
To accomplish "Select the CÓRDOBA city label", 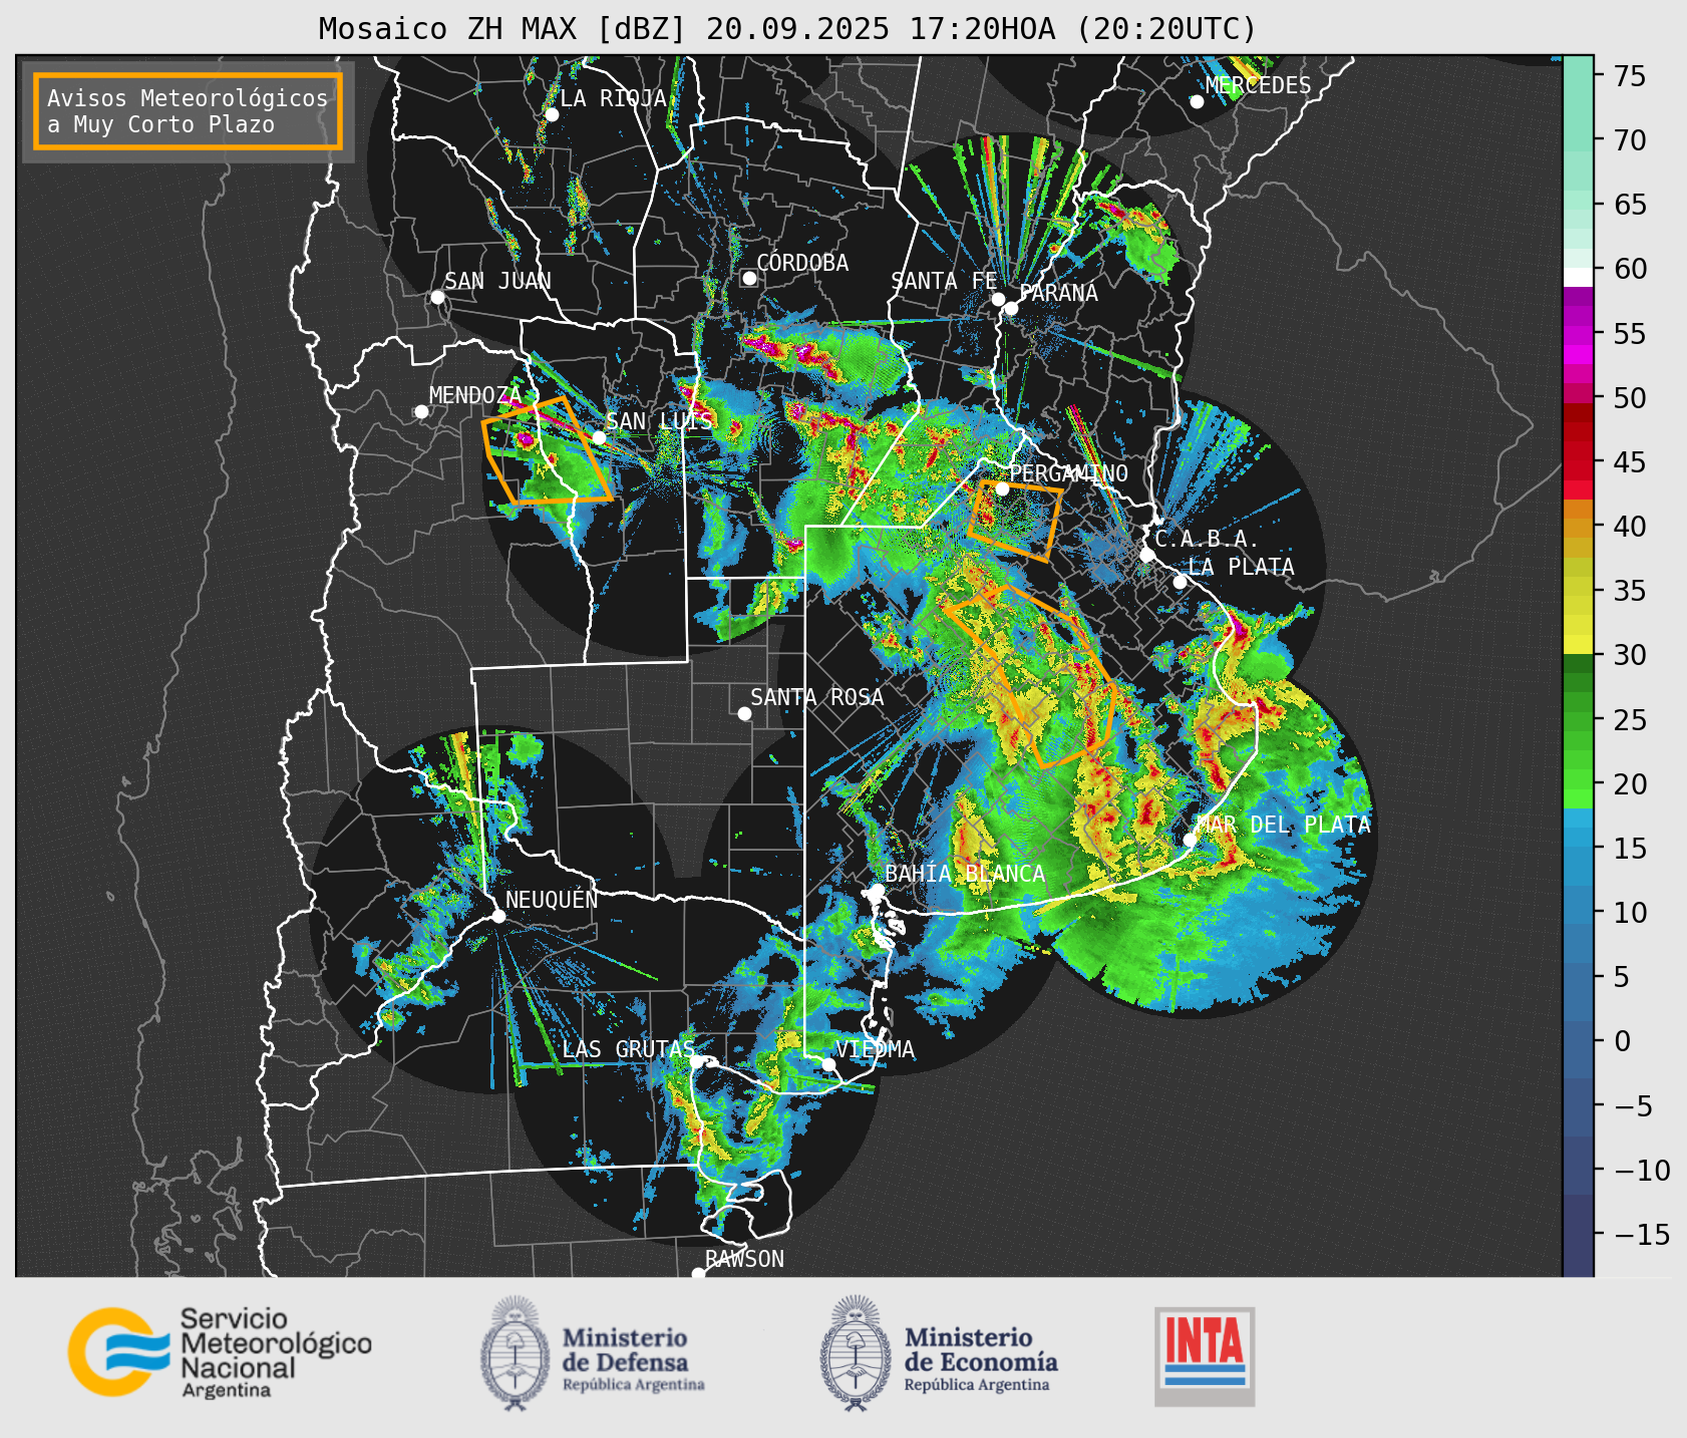I will (802, 263).
